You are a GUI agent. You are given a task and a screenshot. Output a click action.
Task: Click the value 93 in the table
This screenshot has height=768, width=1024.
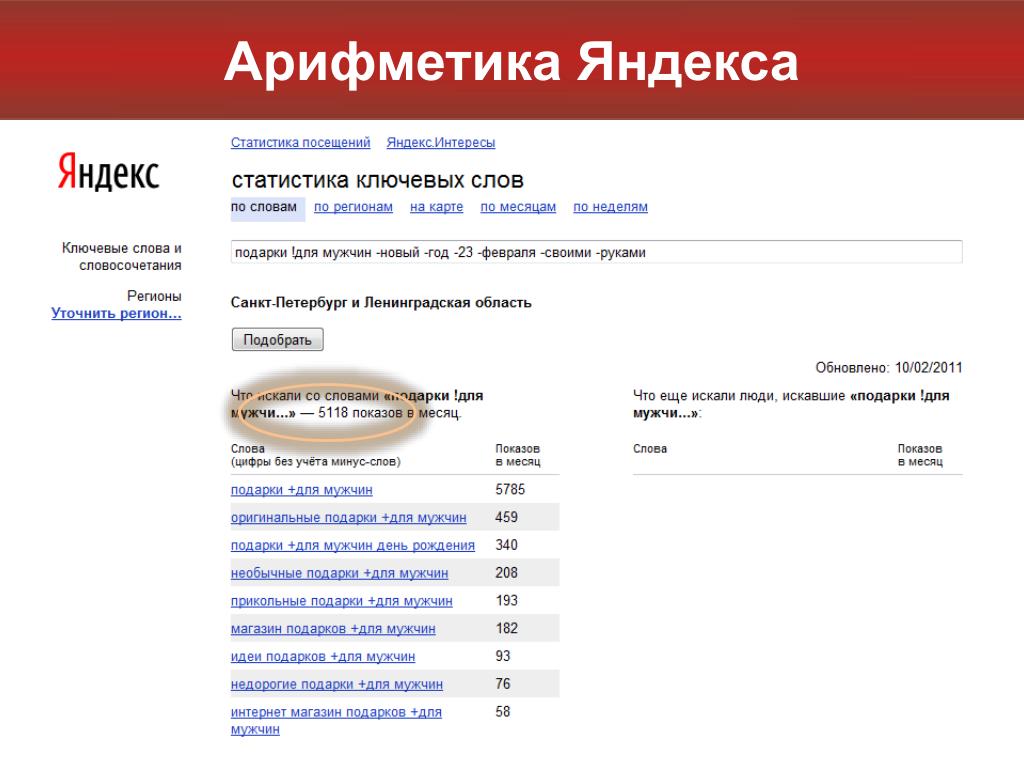503,656
